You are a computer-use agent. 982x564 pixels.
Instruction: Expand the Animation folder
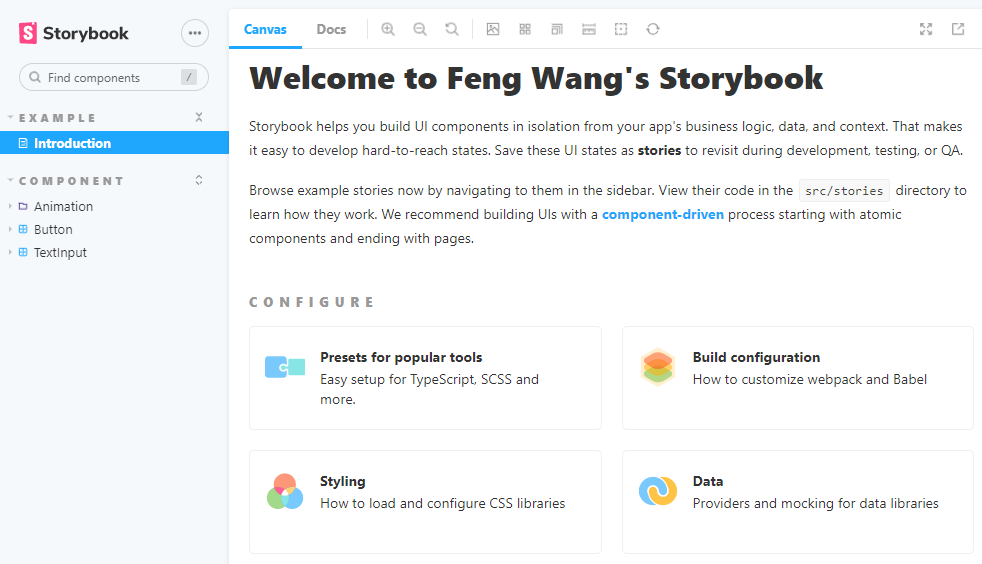[63, 206]
